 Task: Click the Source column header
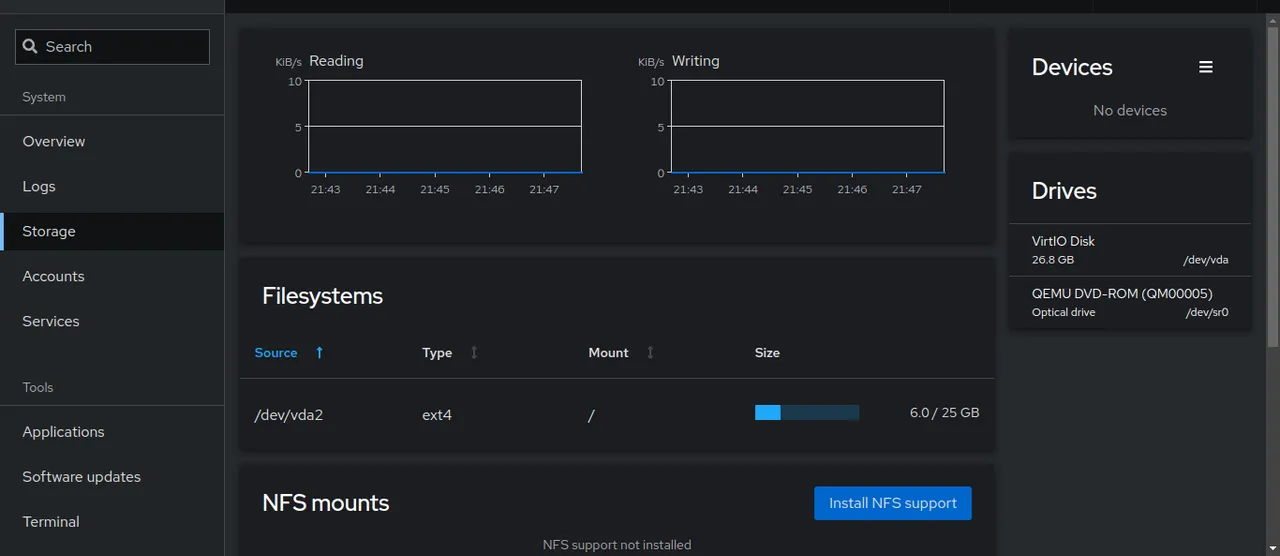coord(276,353)
